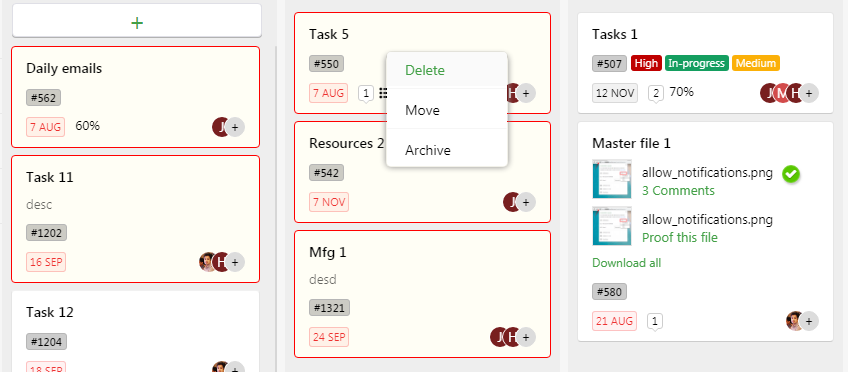
Task: Click the 24 SEP due date on Mfg 1
Action: click(x=329, y=337)
